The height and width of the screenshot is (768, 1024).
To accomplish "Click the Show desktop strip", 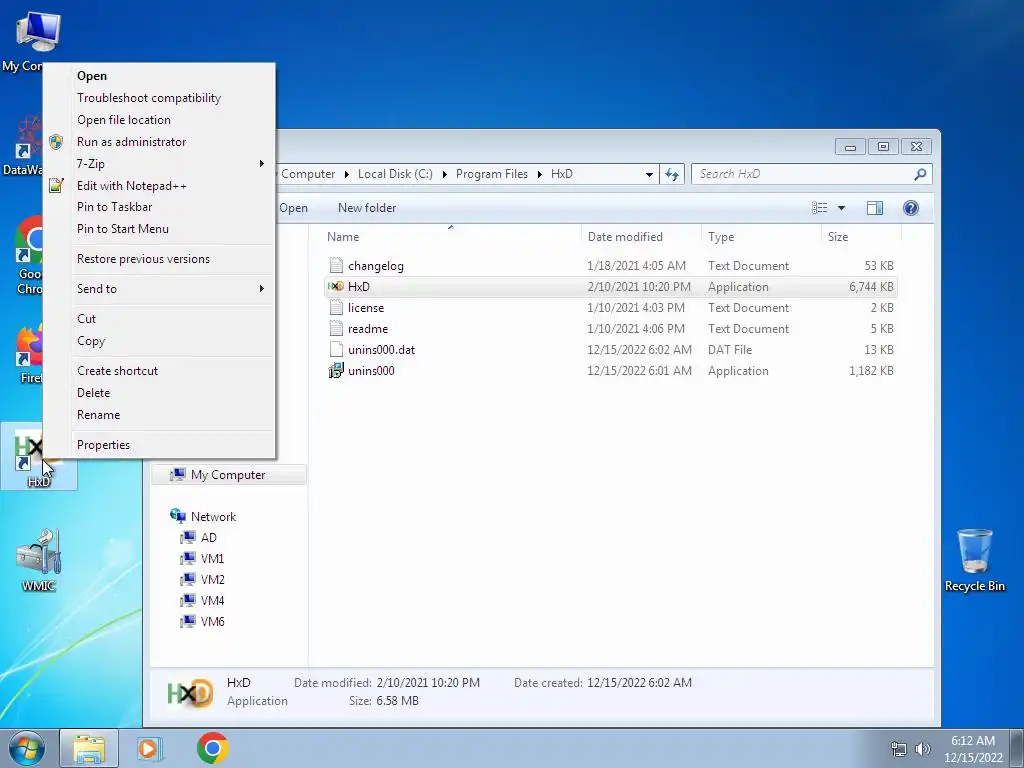I will tap(1017, 748).
